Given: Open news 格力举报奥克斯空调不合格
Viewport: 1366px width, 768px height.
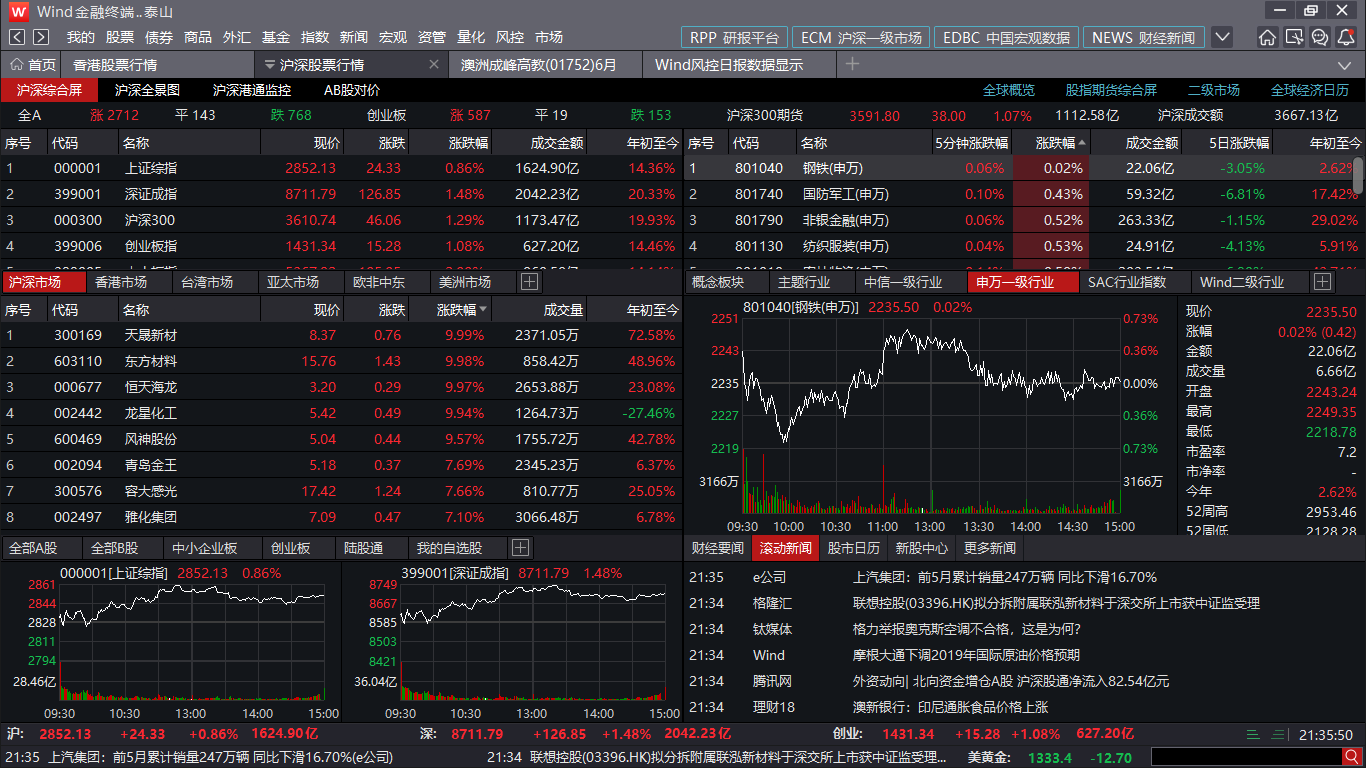Looking at the screenshot, I should (966, 629).
